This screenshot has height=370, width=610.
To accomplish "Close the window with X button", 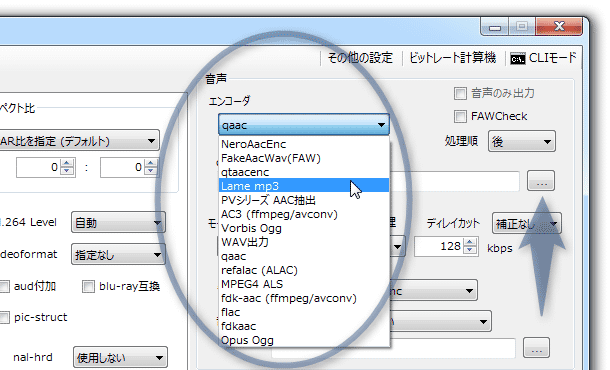I will (x=559, y=27).
